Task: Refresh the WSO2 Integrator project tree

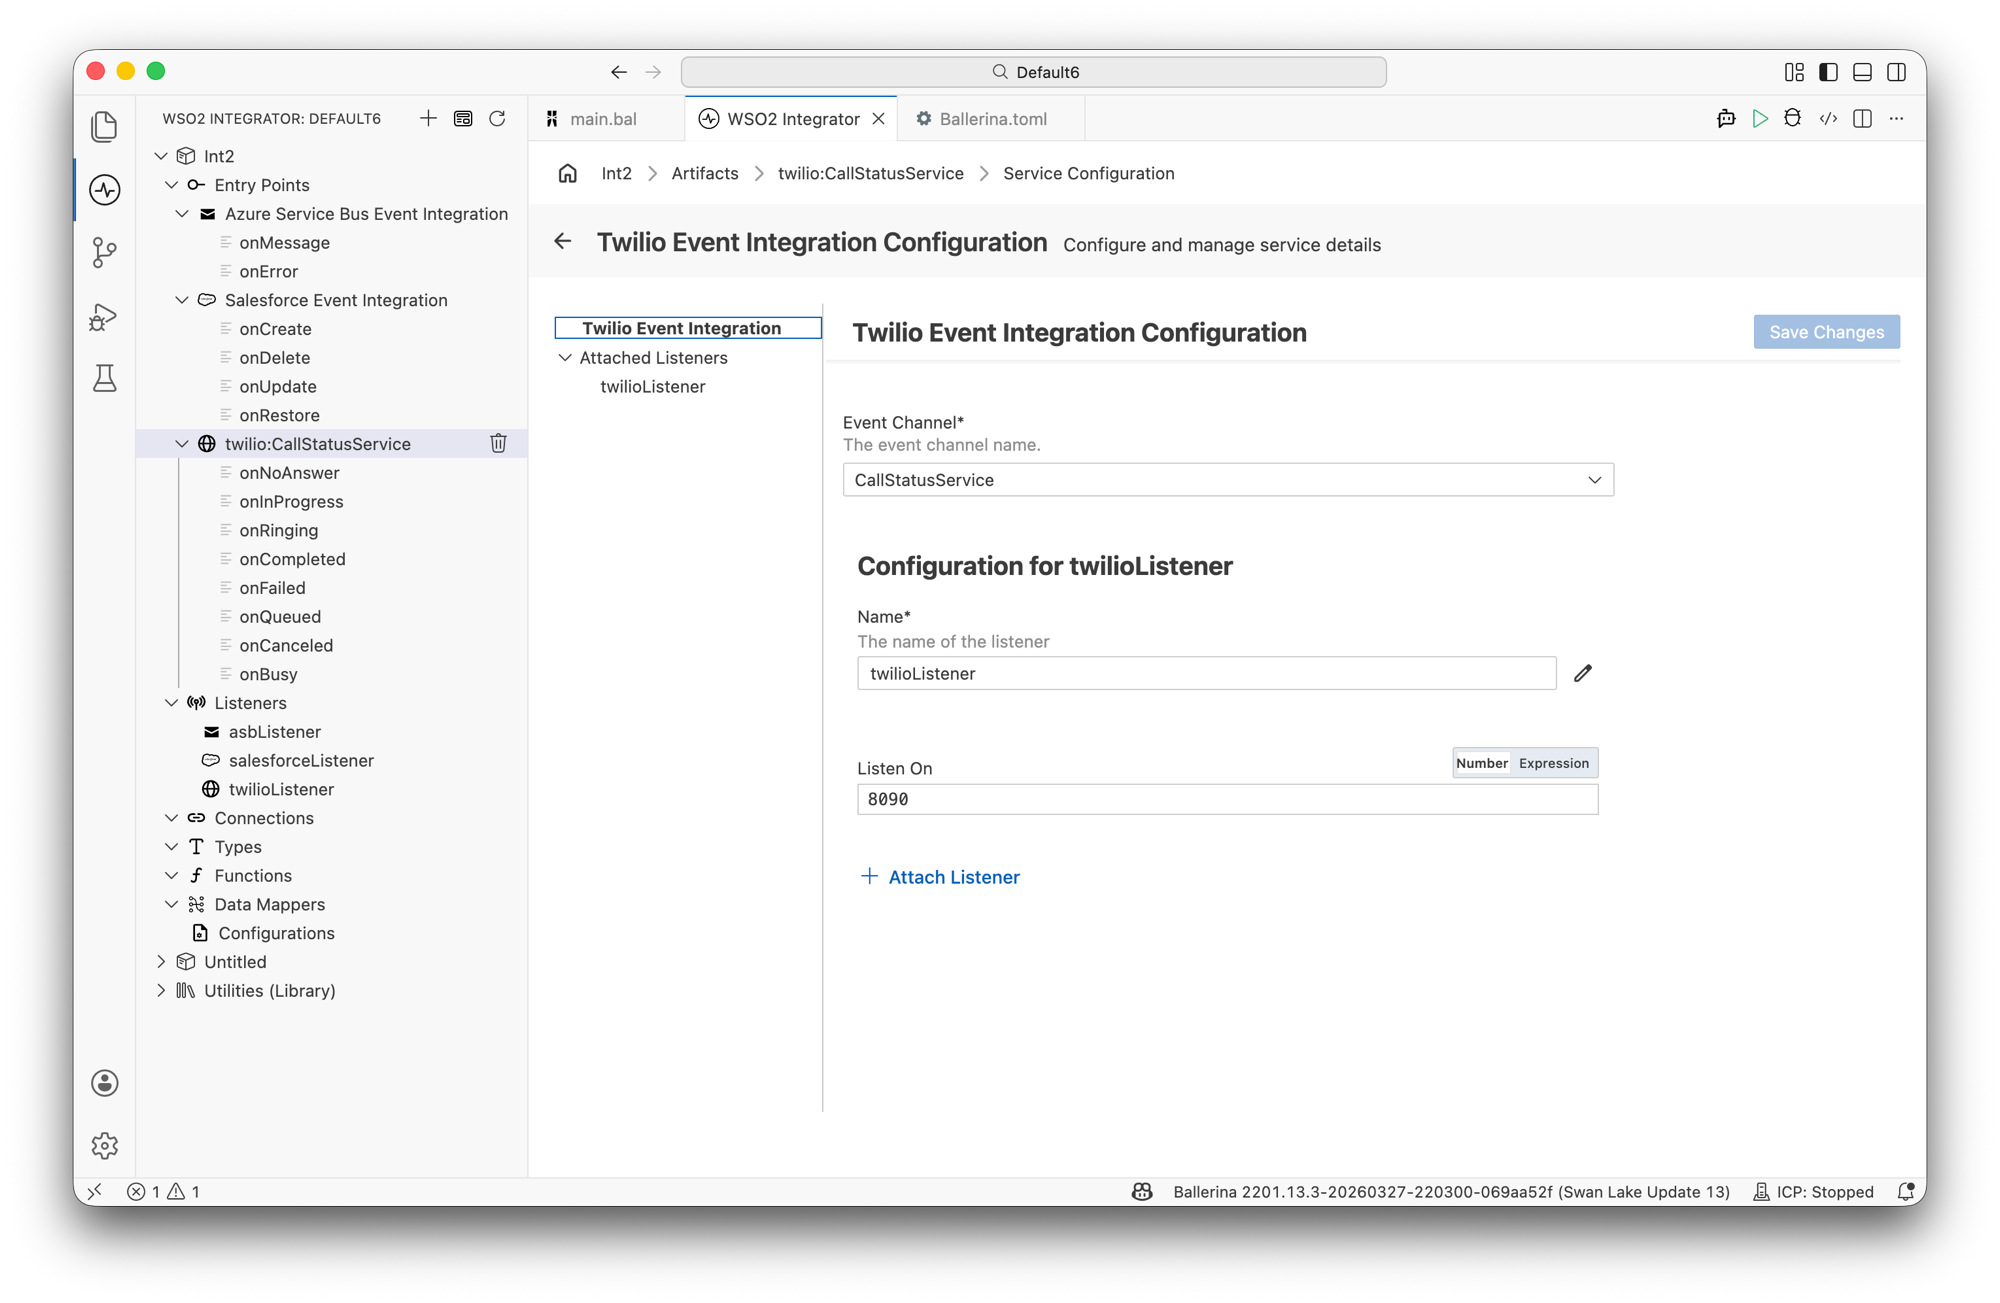Action: pos(497,118)
